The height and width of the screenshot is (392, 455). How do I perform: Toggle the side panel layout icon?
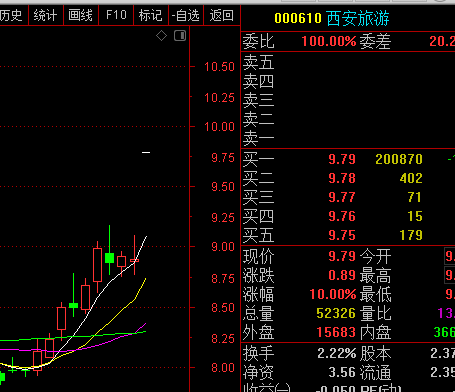pos(180,35)
